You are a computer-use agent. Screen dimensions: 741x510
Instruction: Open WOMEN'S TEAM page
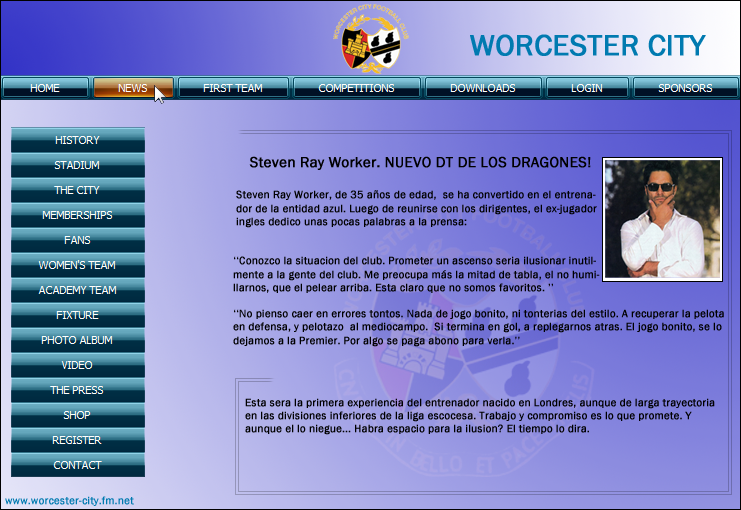(x=78, y=265)
